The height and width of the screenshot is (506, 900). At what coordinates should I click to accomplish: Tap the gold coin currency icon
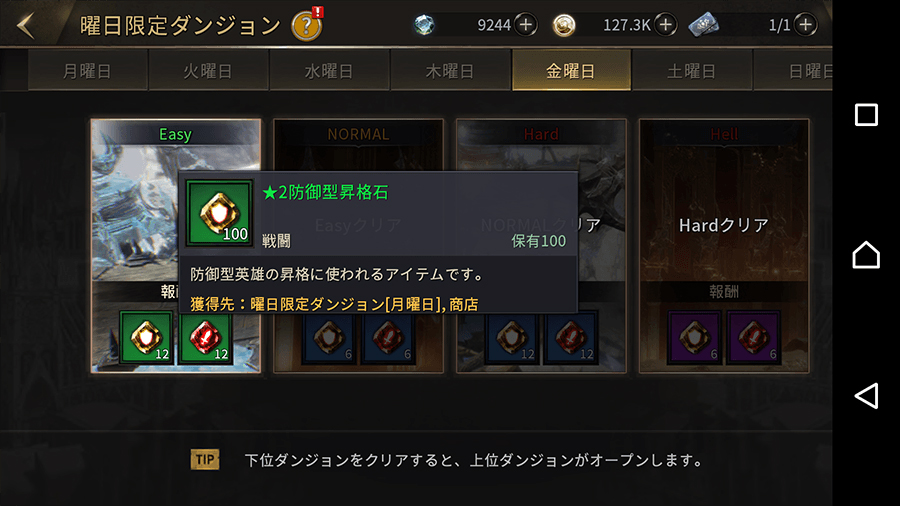[x=564, y=25]
